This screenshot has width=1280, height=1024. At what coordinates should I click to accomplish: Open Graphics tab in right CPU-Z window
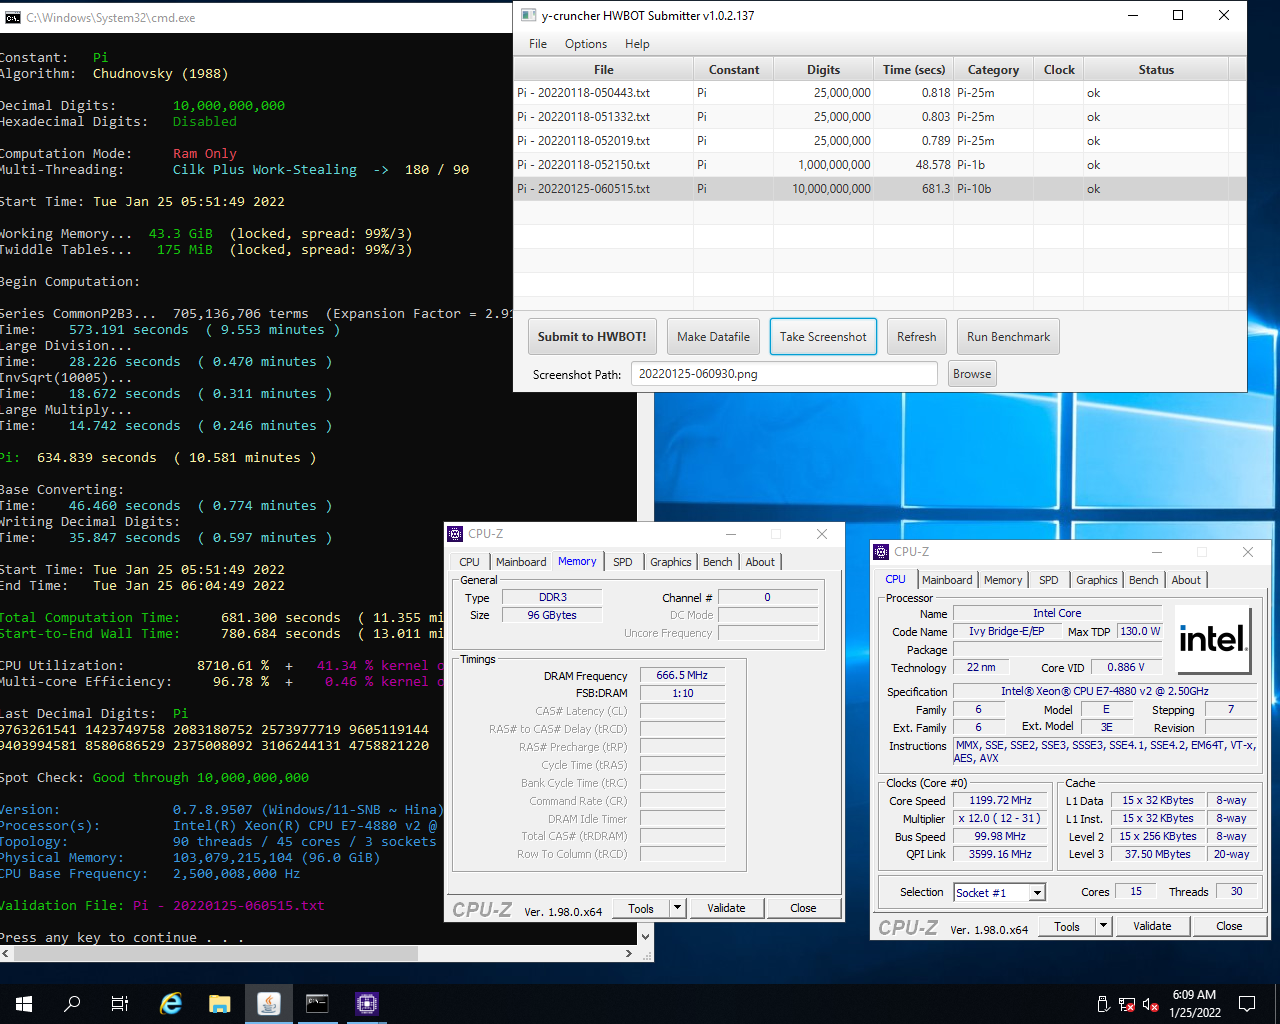click(1097, 580)
